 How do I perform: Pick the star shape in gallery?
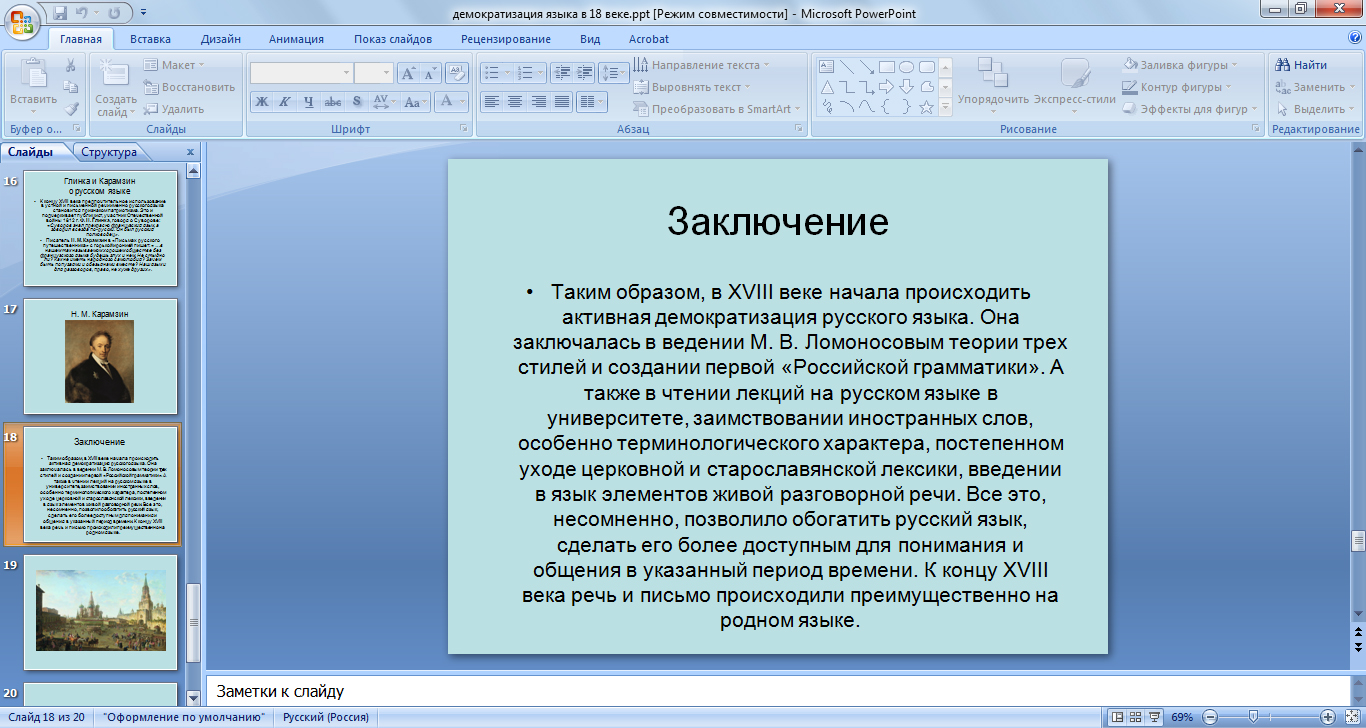tap(926, 107)
